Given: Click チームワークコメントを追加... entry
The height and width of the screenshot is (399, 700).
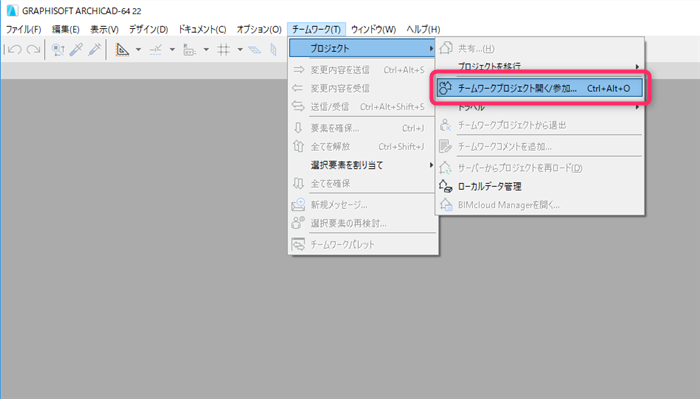Looking at the screenshot, I should pos(540,146).
